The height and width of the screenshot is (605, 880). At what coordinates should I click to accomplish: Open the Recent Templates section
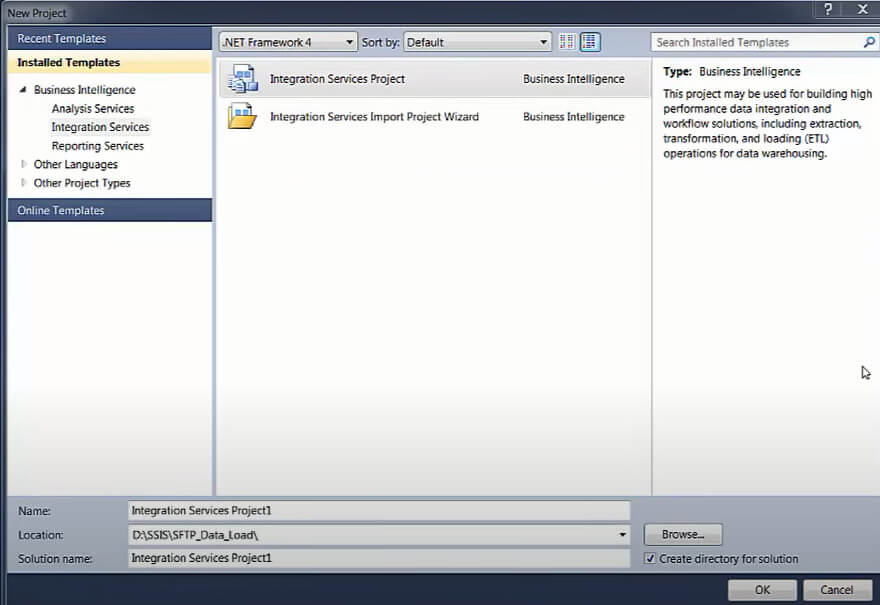(110, 38)
